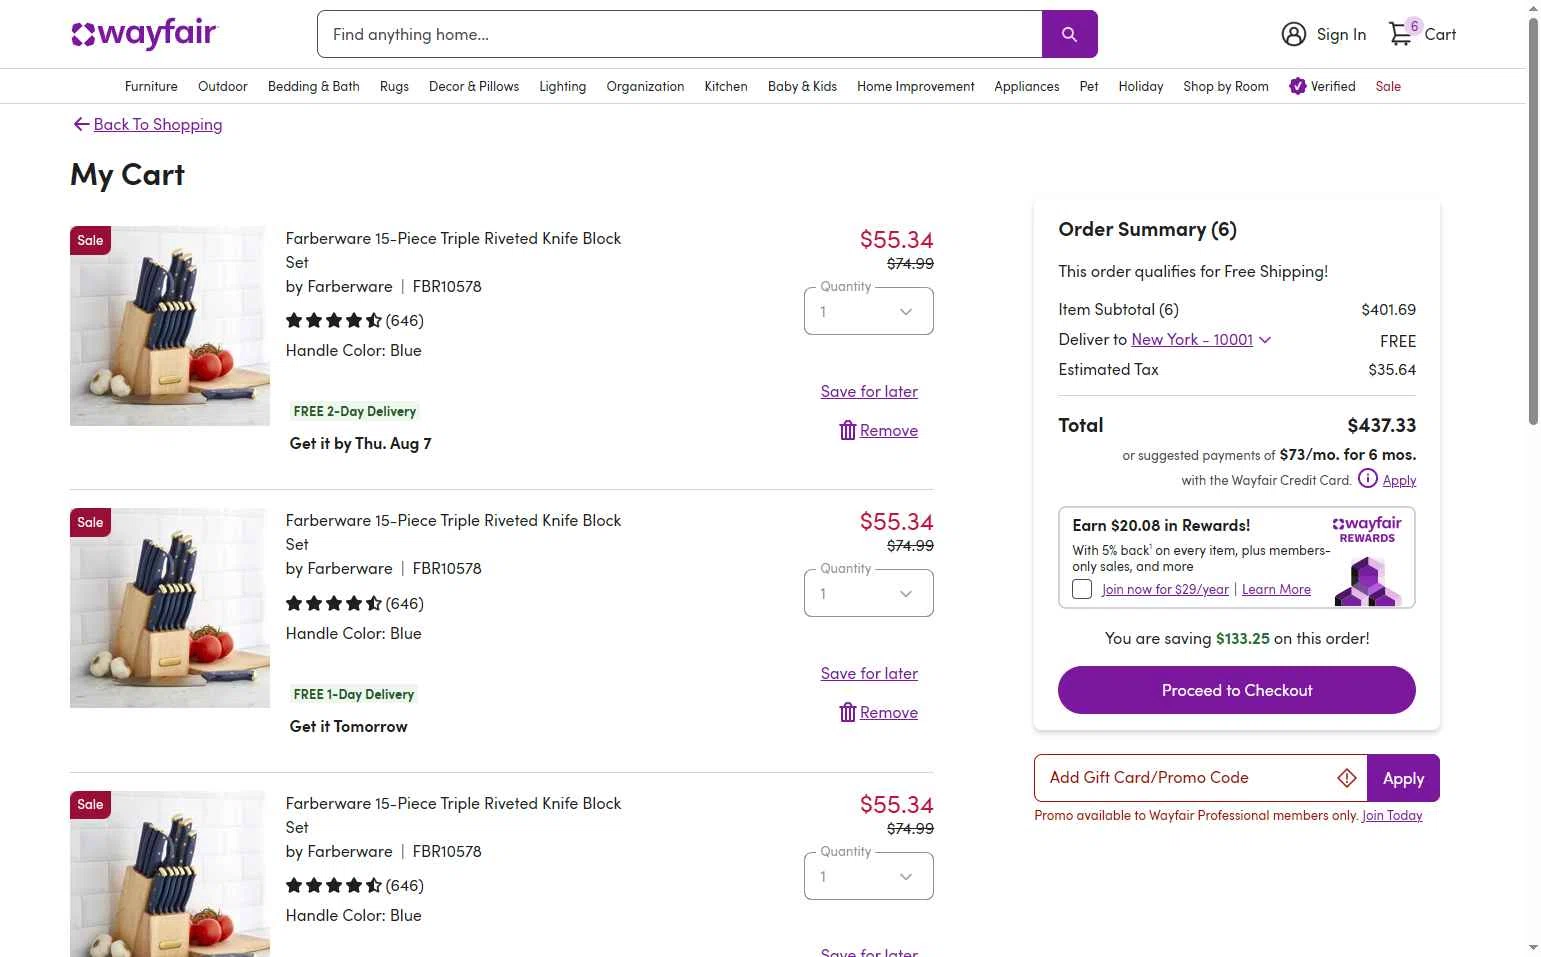Open the Quantity dropdown for the first knife set
The width and height of the screenshot is (1541, 957).
tap(869, 311)
